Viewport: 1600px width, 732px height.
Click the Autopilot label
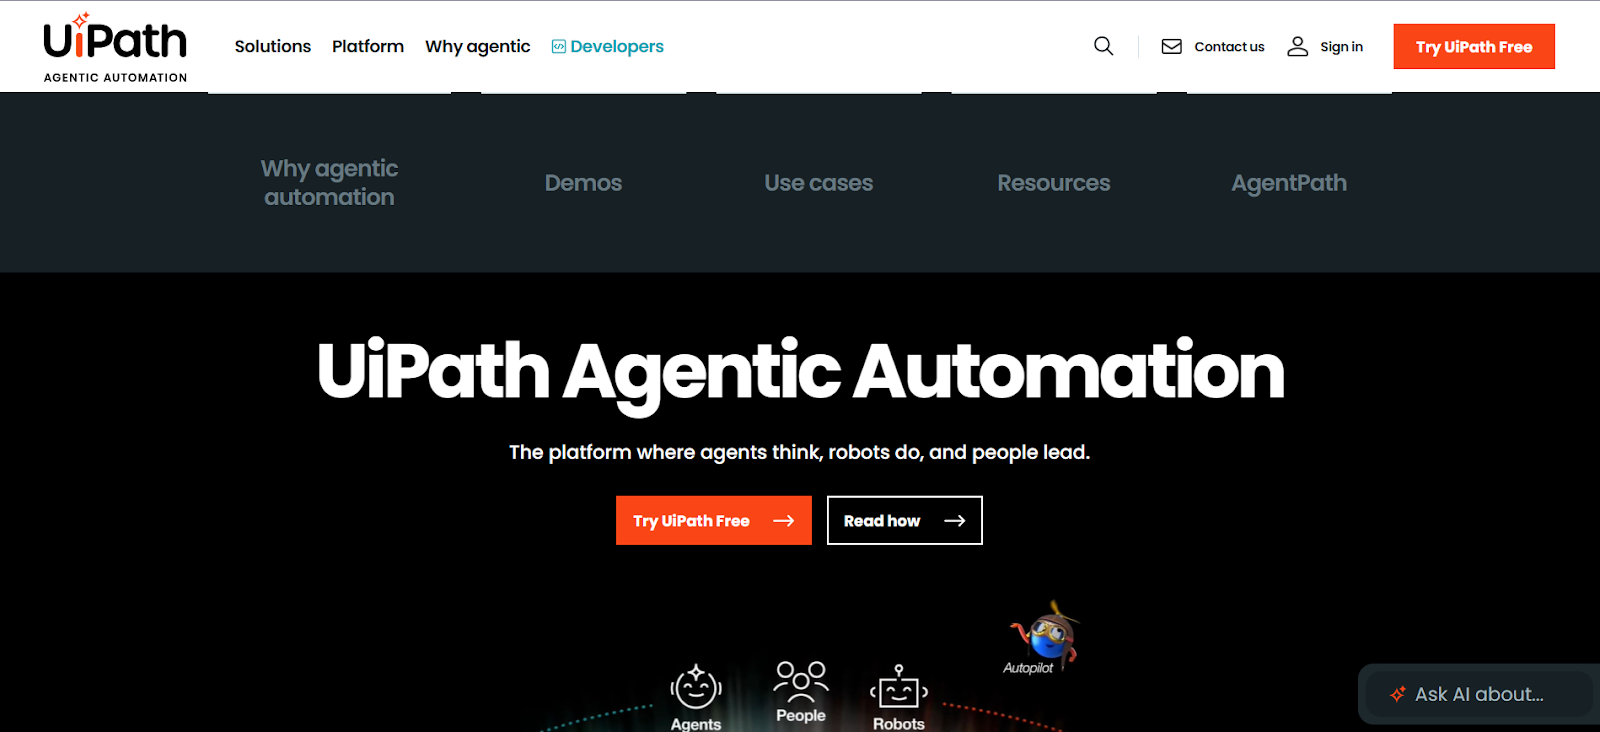pos(1028,668)
